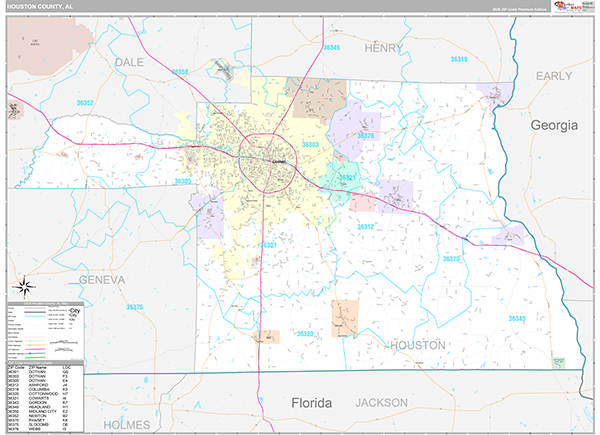
Task: Click the Florida state label
Action: (311, 403)
